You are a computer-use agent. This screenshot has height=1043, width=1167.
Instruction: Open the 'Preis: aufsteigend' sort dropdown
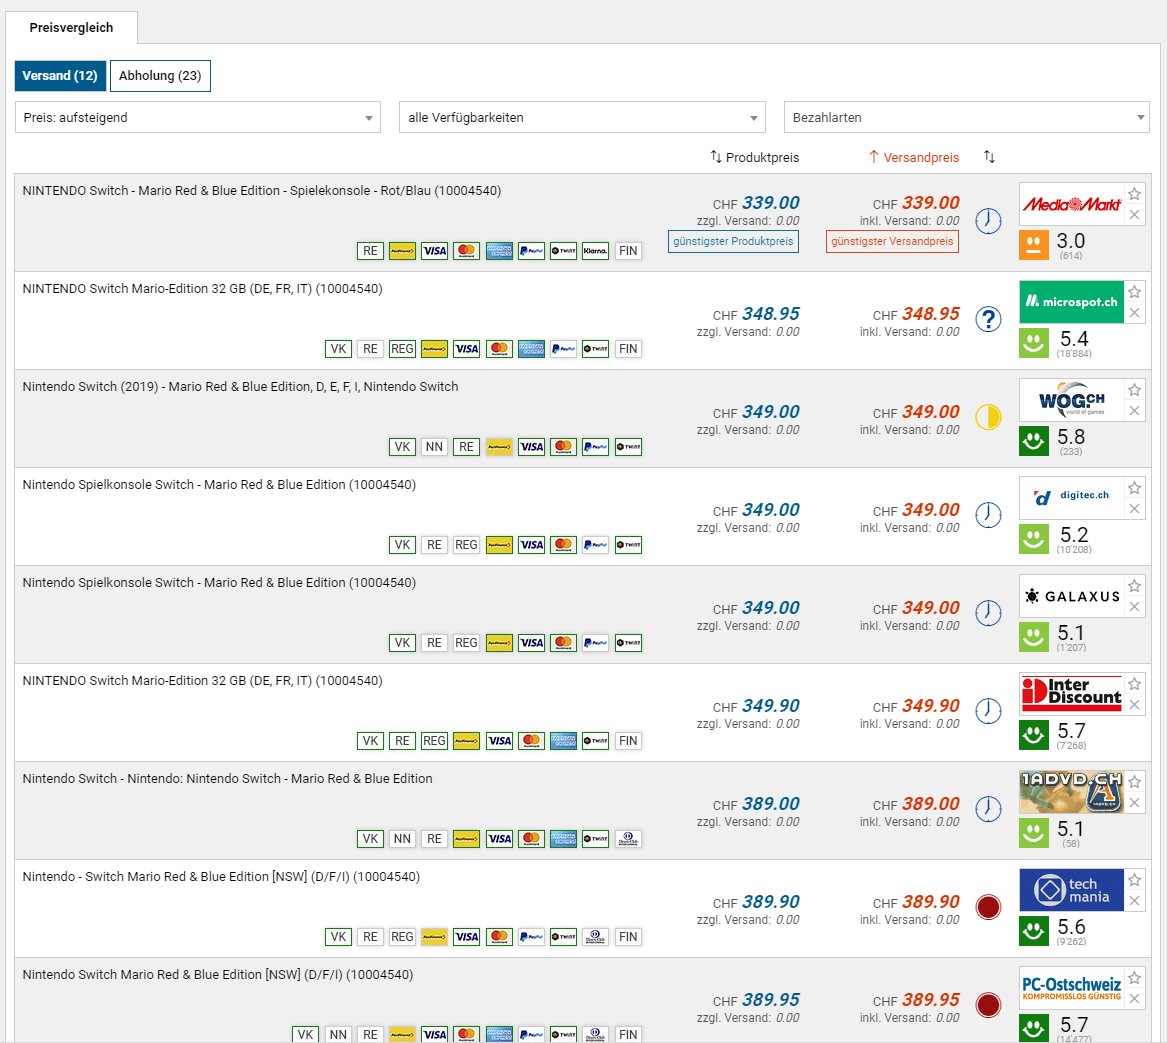[198, 117]
